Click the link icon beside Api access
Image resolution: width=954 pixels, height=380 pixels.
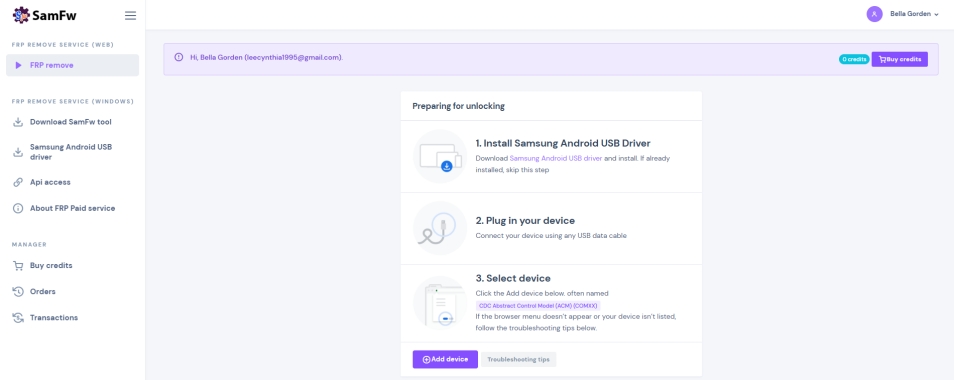(x=18, y=182)
